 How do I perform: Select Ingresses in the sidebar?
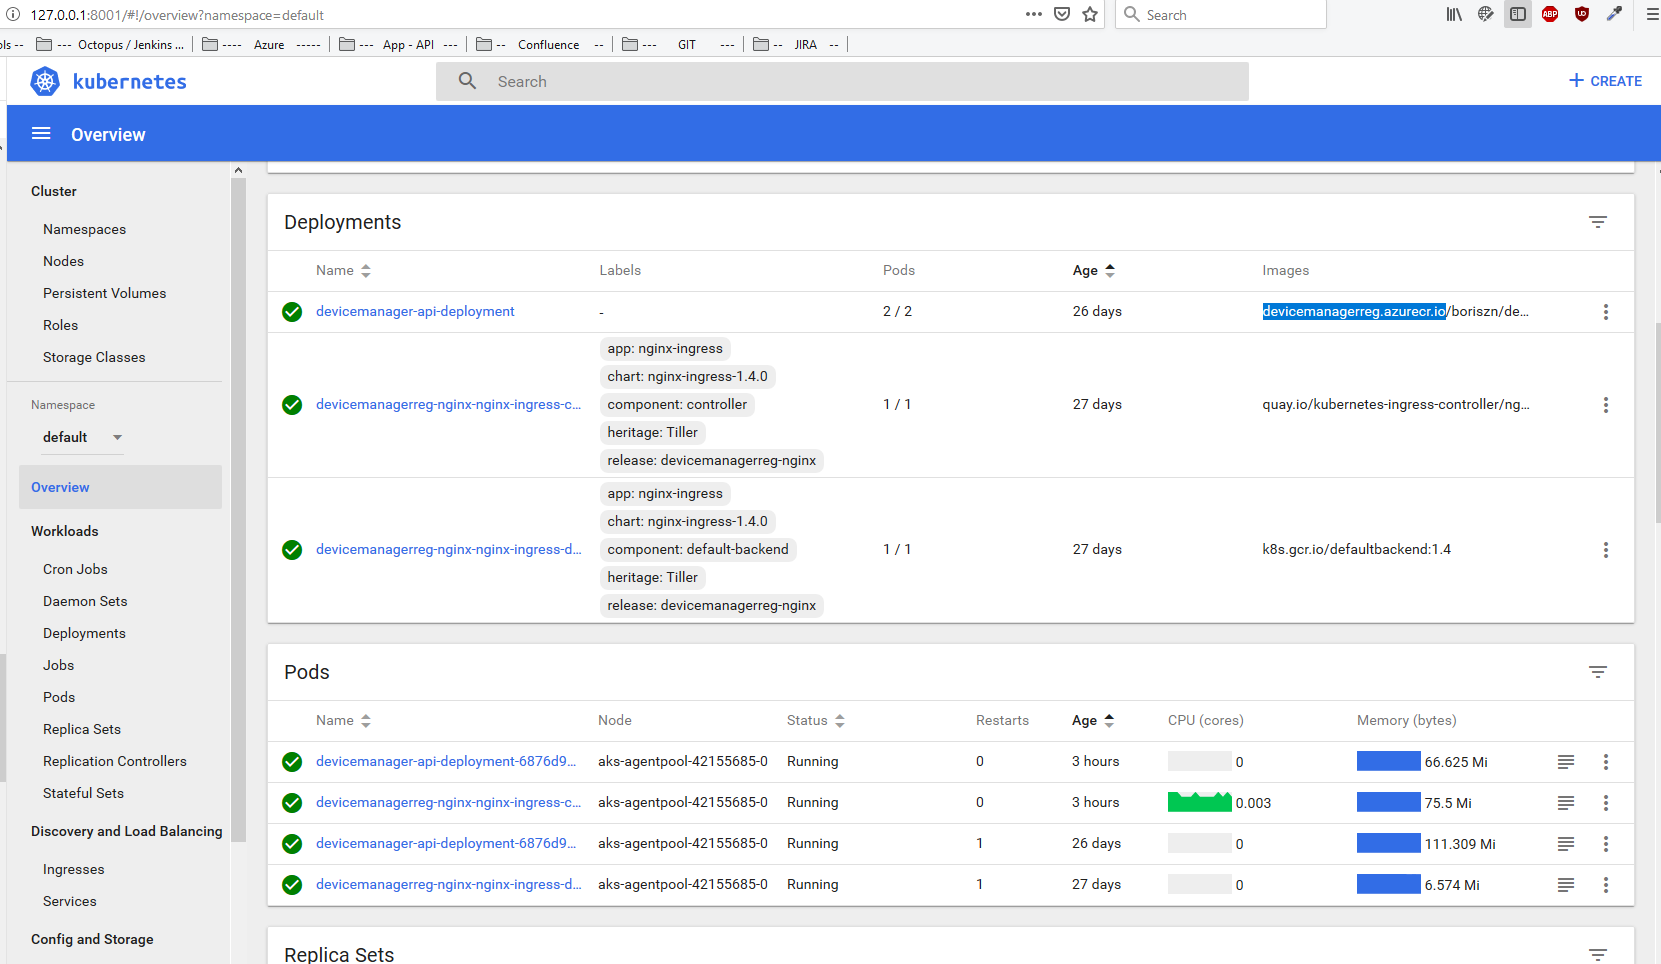pos(73,869)
